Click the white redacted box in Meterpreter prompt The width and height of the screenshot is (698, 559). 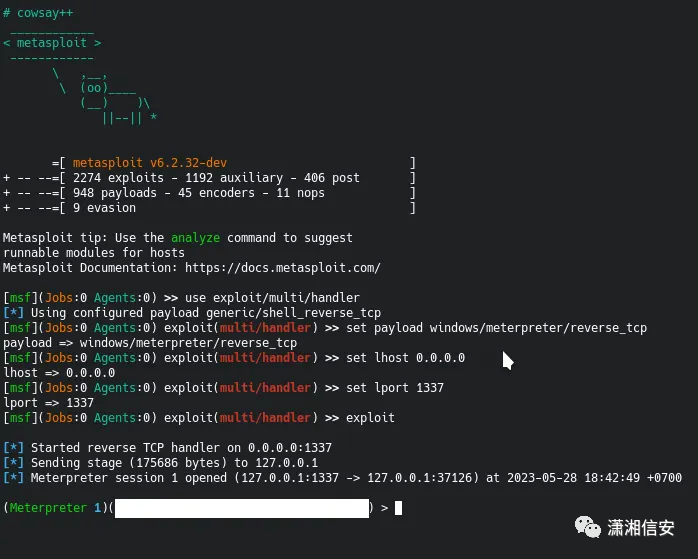coord(242,508)
